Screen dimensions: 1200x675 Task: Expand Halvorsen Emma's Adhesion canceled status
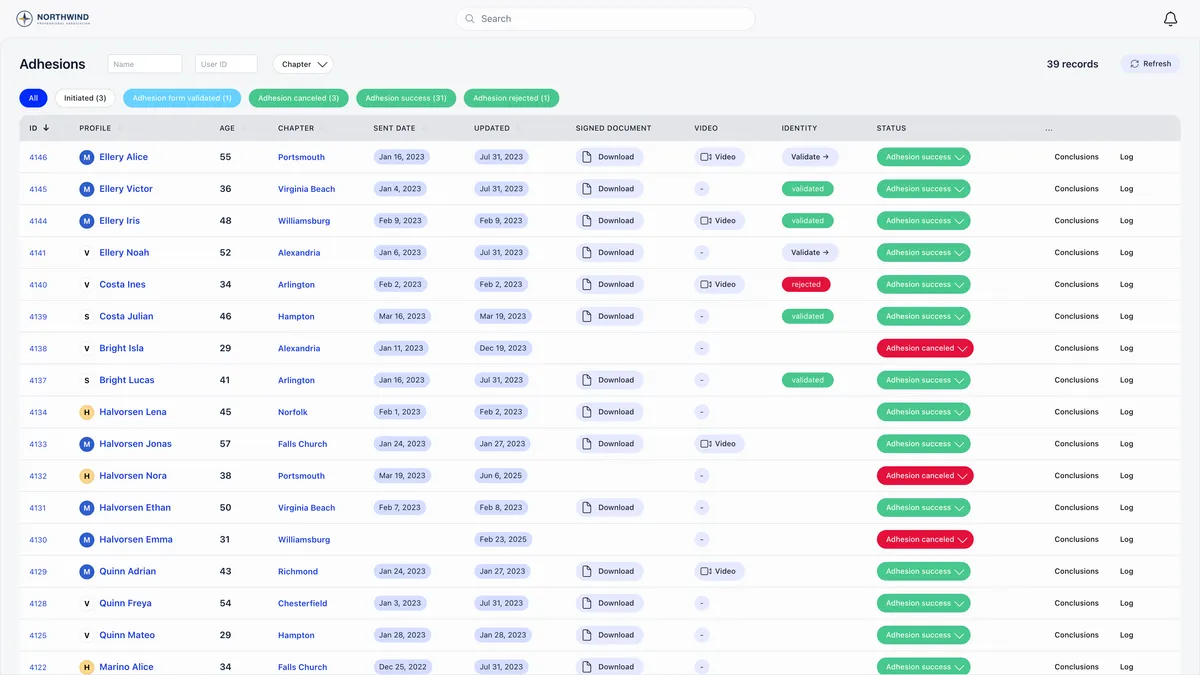[x=925, y=540]
